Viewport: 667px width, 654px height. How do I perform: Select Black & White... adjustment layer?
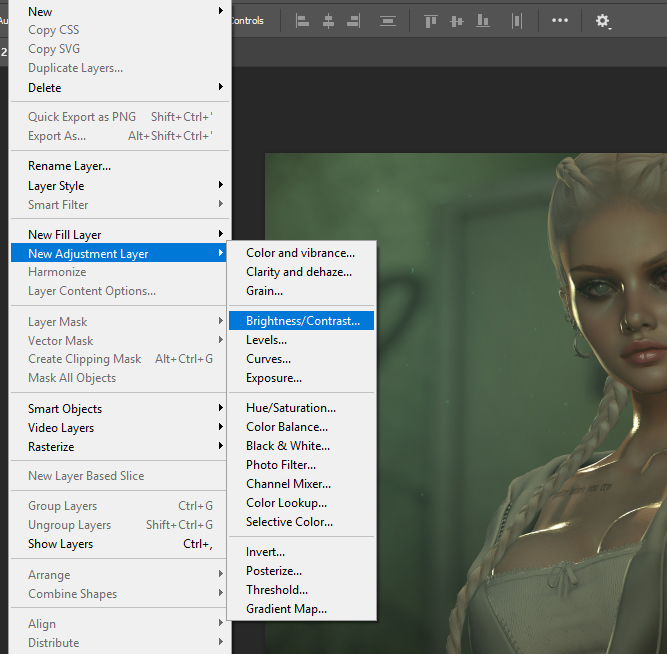tap(301, 446)
